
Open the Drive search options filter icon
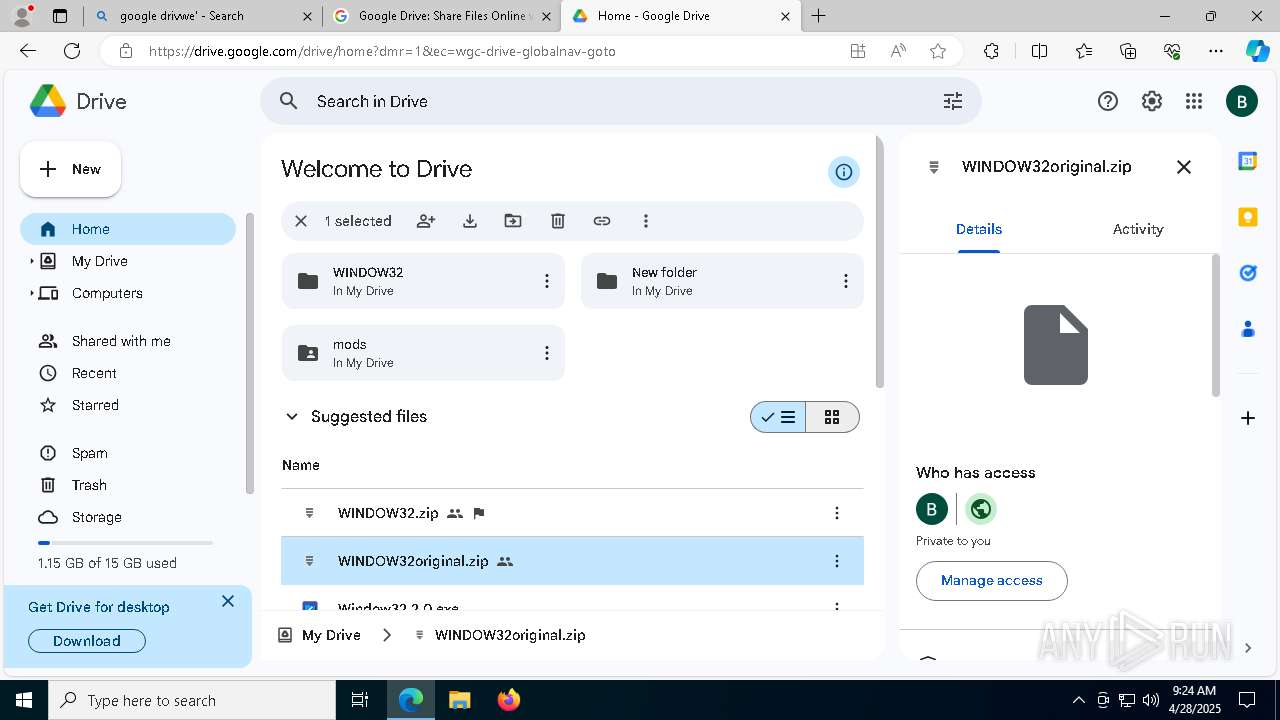click(953, 101)
